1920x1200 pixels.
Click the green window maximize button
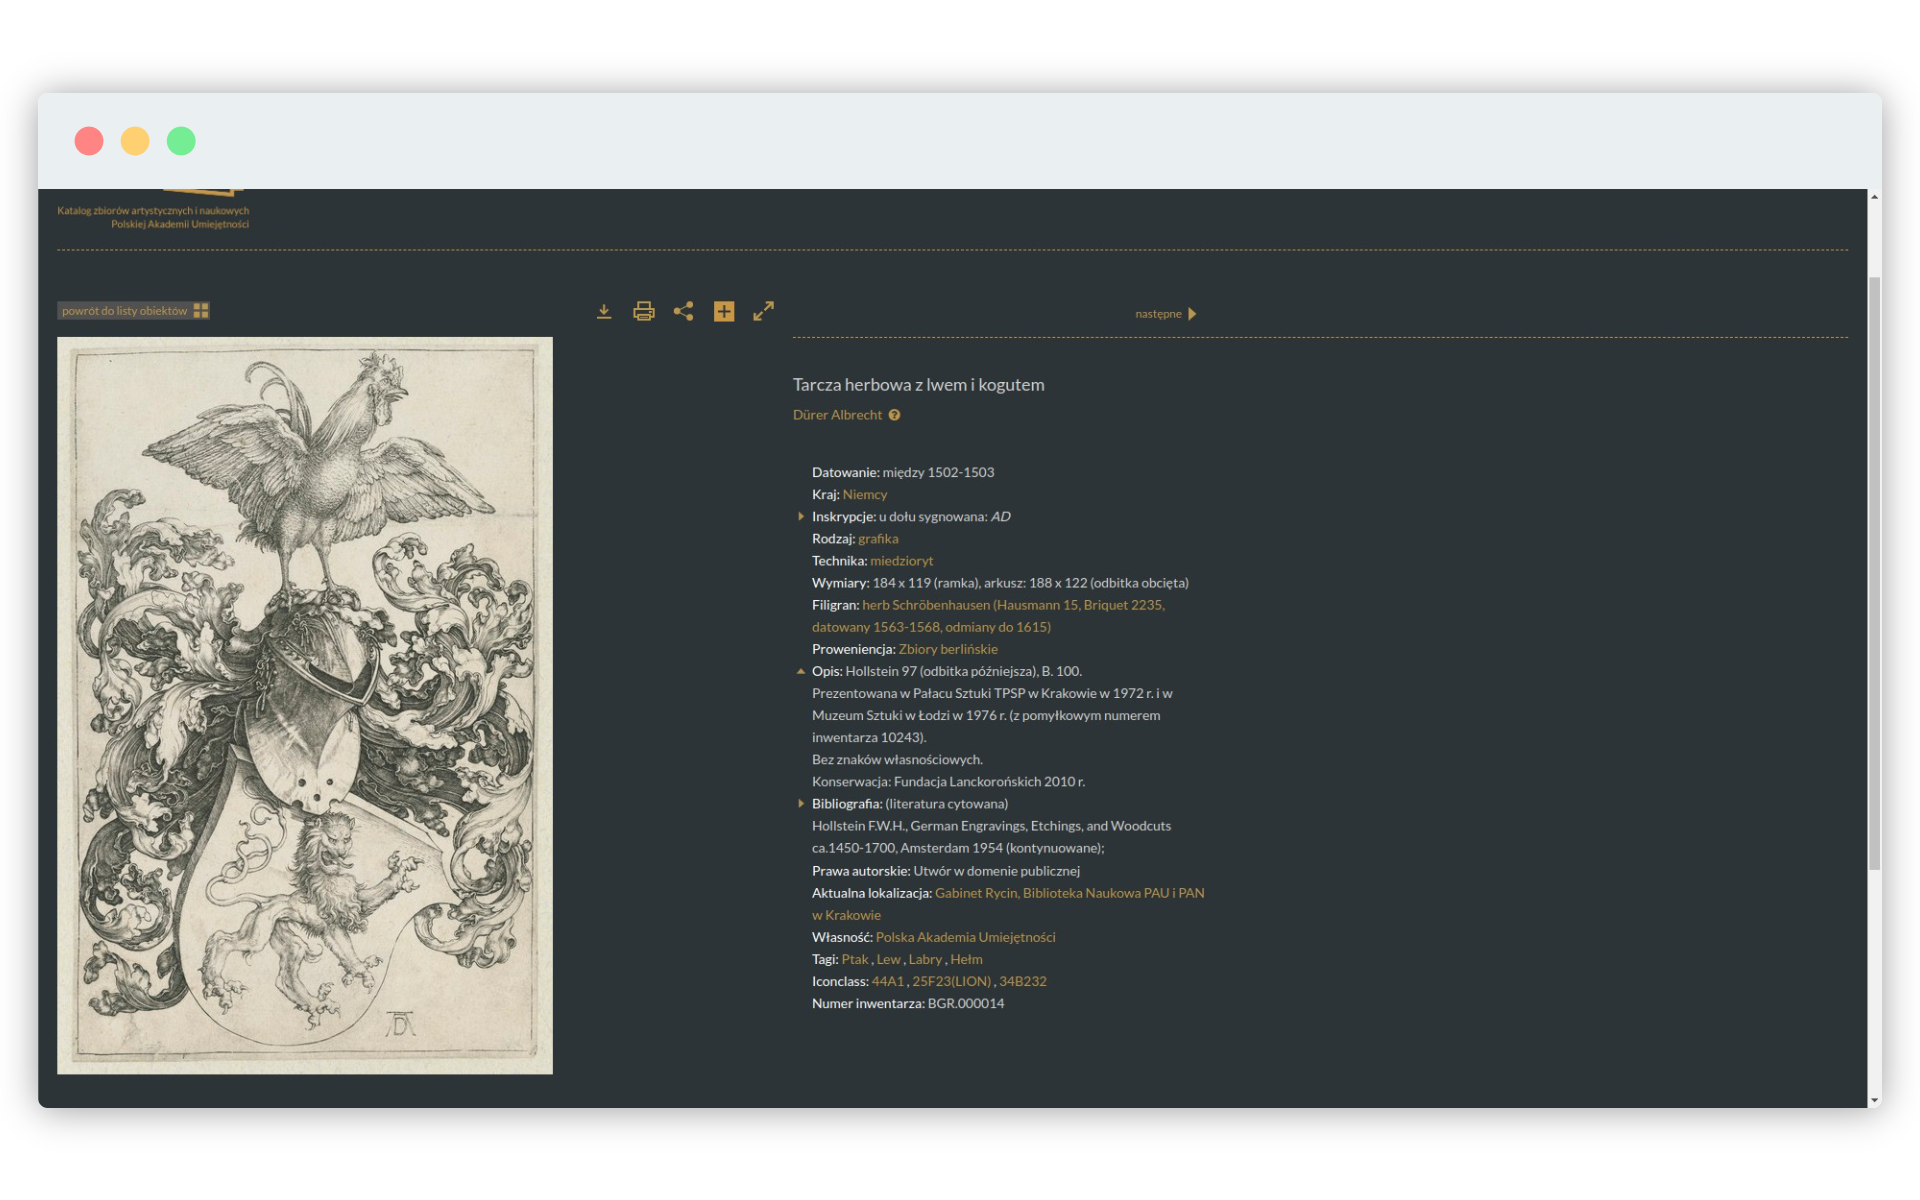tap(181, 141)
